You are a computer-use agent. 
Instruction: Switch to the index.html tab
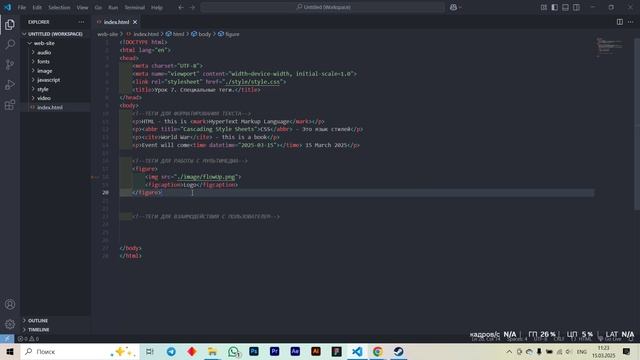click(116, 22)
